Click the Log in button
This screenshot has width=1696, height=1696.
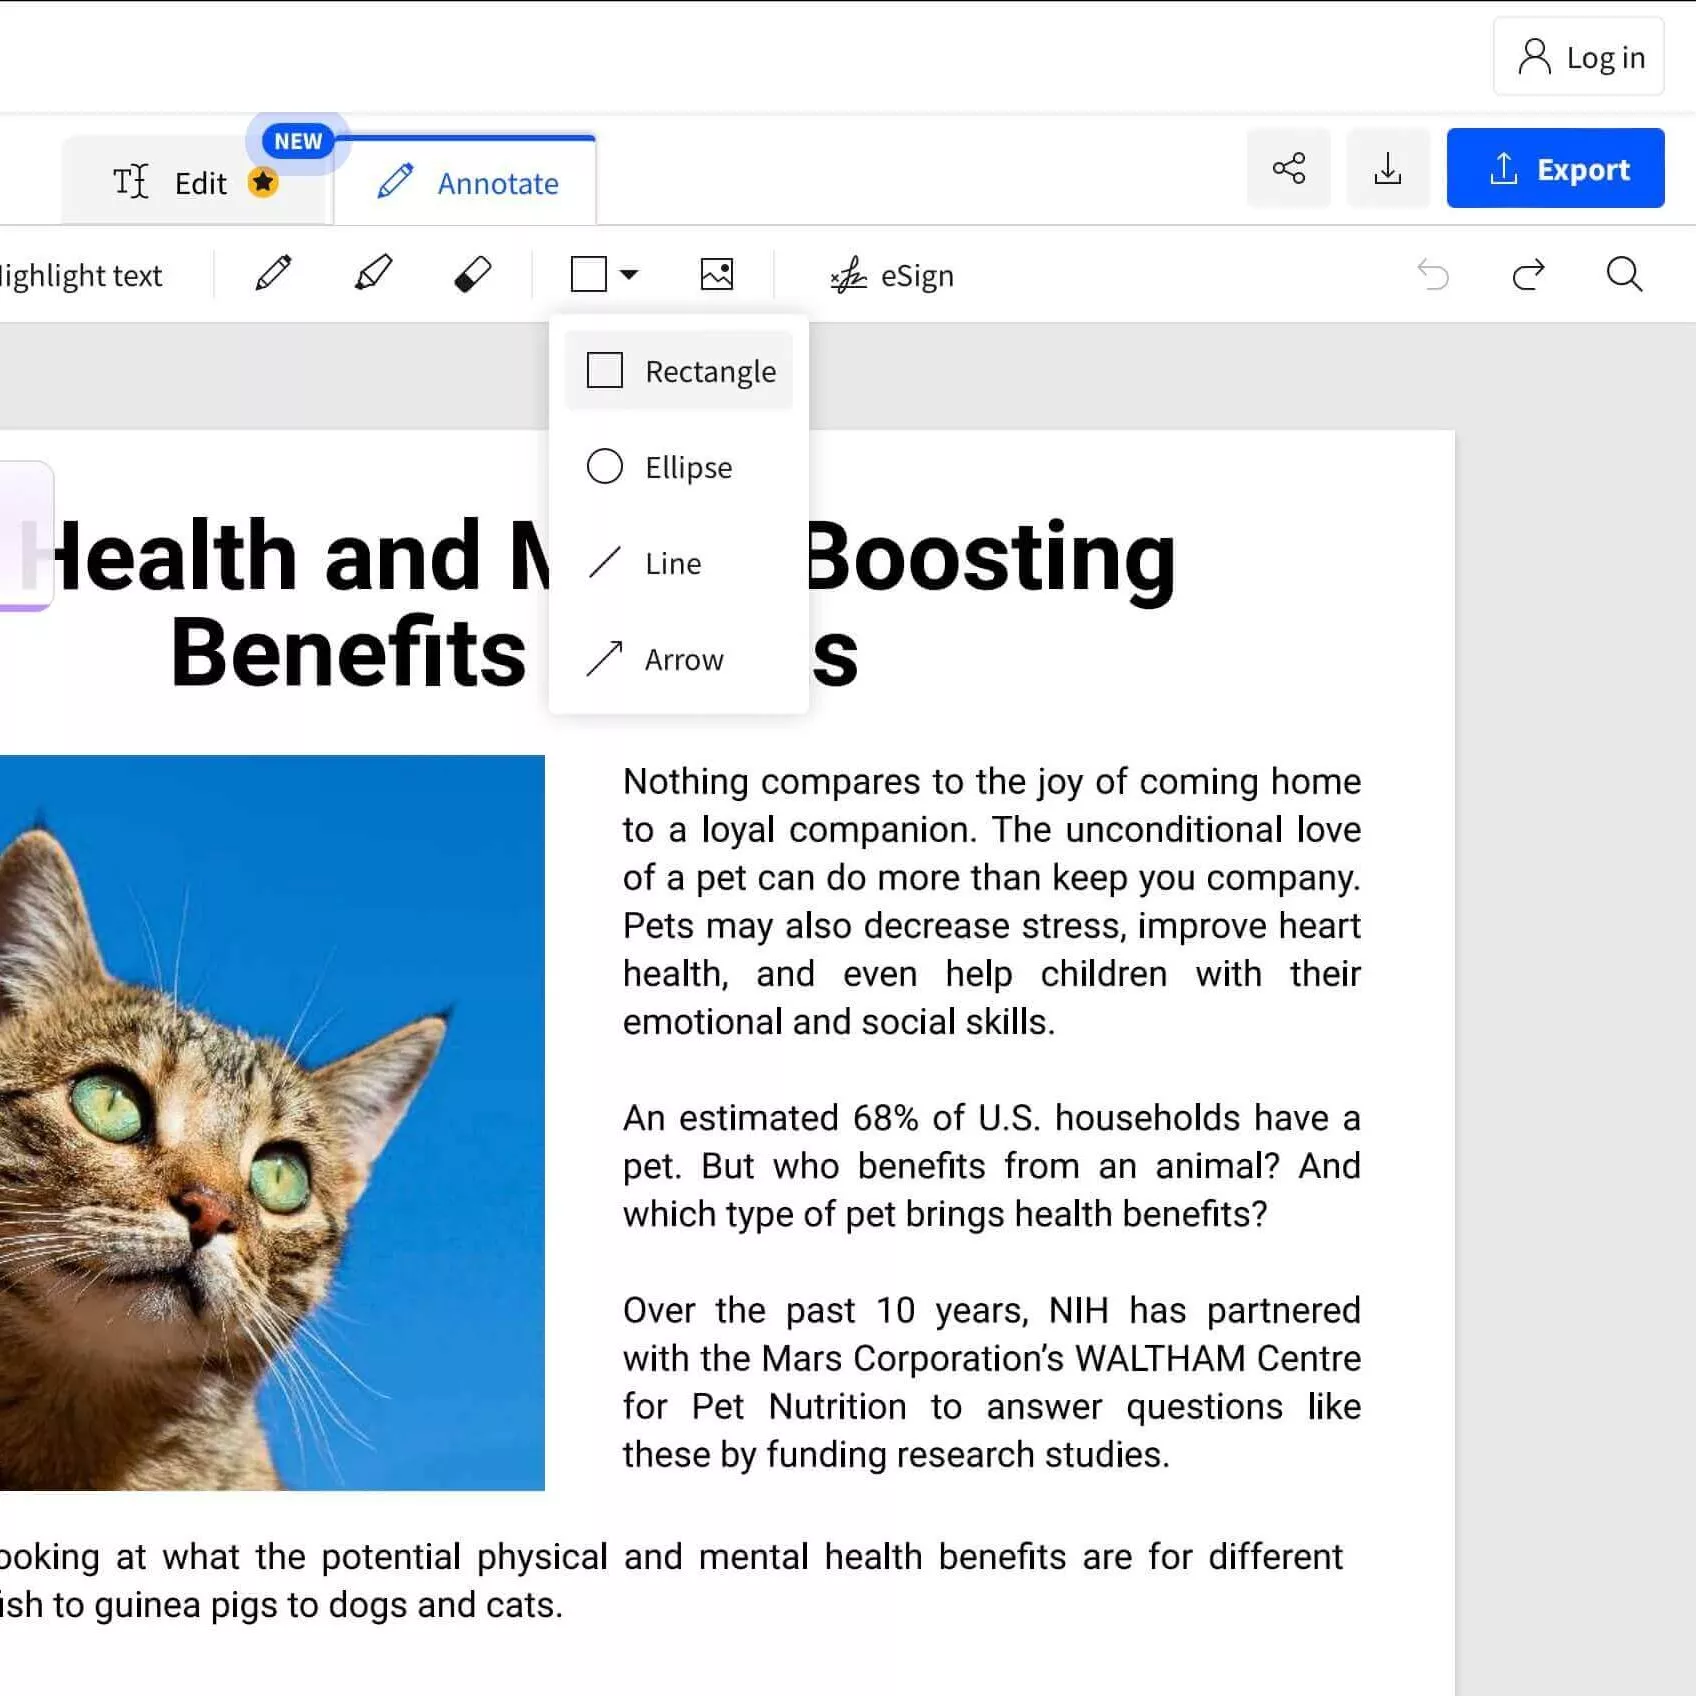point(1578,57)
